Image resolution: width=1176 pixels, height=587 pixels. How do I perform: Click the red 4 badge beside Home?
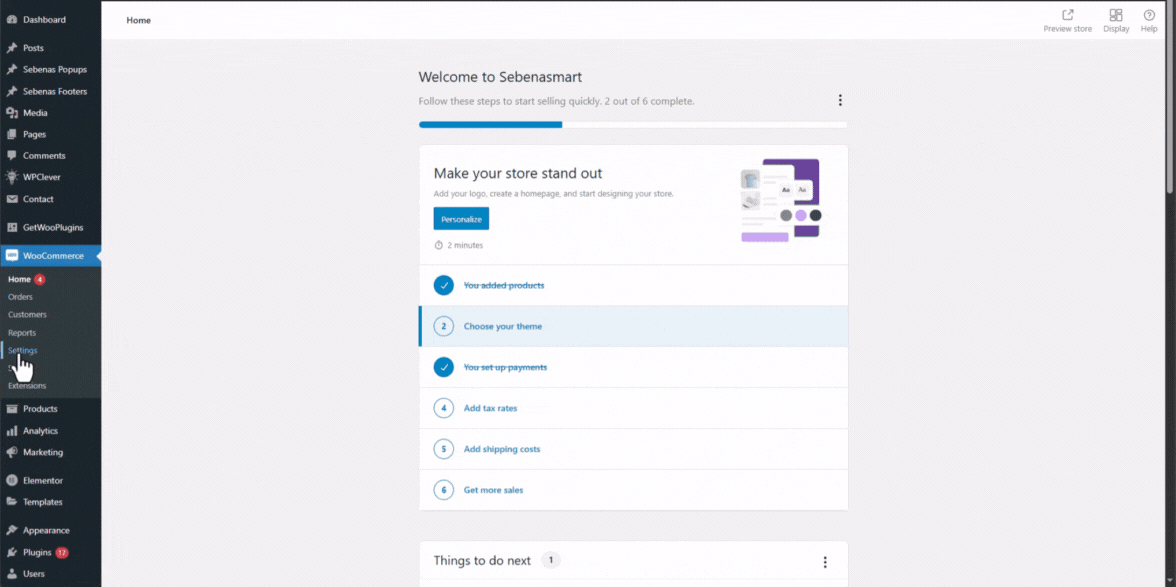point(40,280)
